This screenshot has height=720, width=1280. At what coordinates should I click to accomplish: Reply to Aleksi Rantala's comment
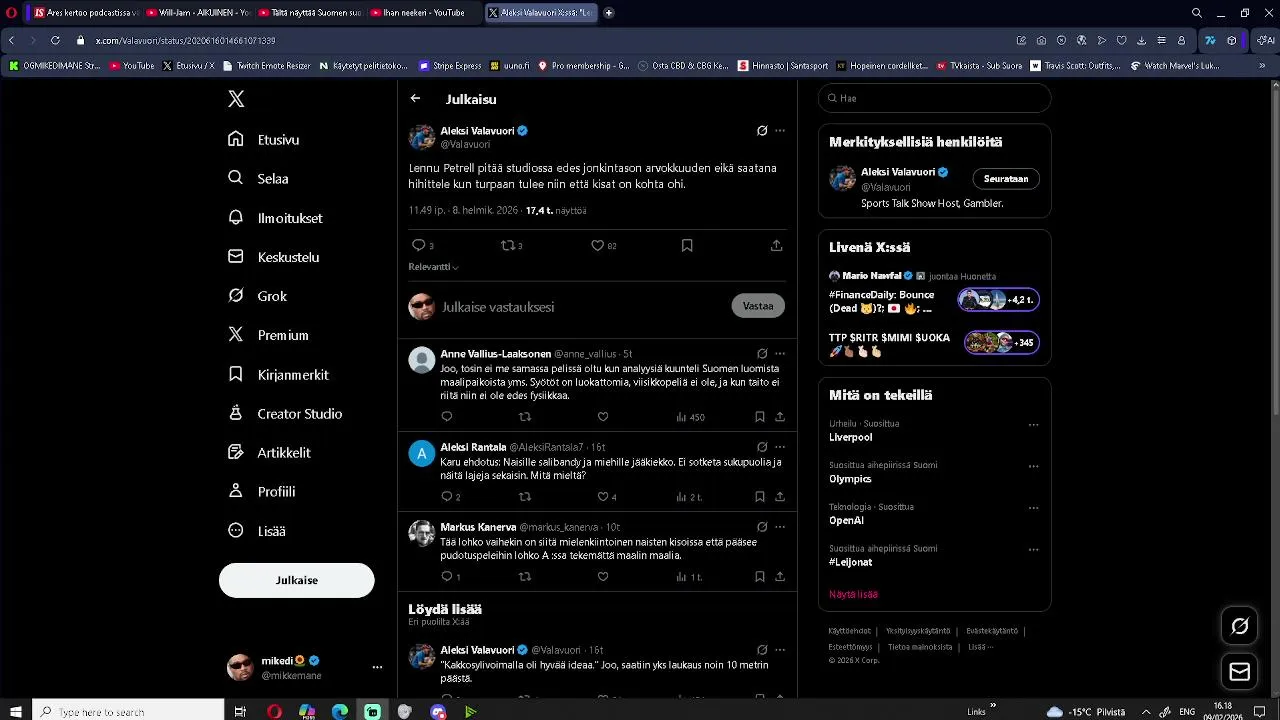pos(447,497)
